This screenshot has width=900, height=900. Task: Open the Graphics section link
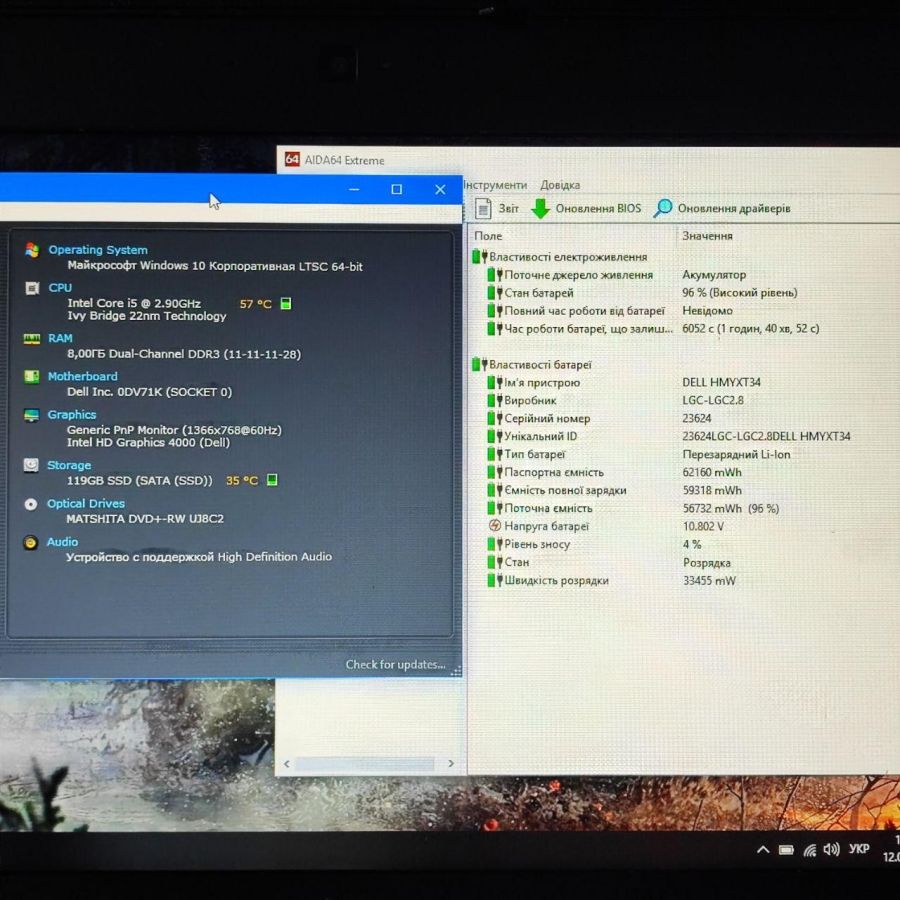[x=72, y=414]
